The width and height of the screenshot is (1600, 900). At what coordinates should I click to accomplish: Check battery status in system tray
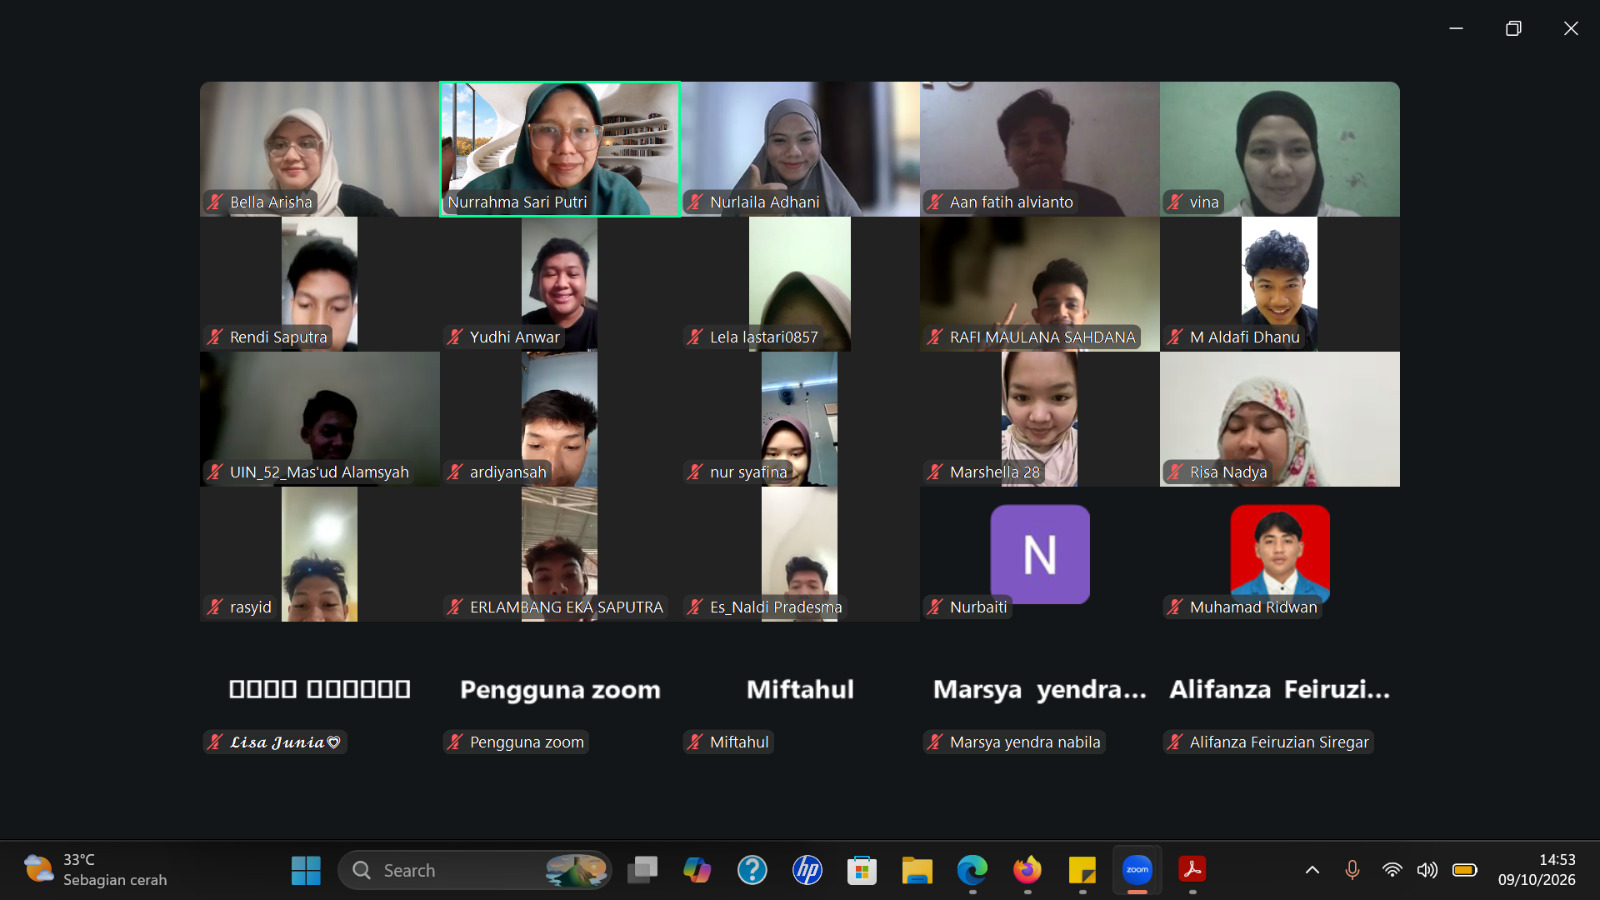click(x=1465, y=870)
